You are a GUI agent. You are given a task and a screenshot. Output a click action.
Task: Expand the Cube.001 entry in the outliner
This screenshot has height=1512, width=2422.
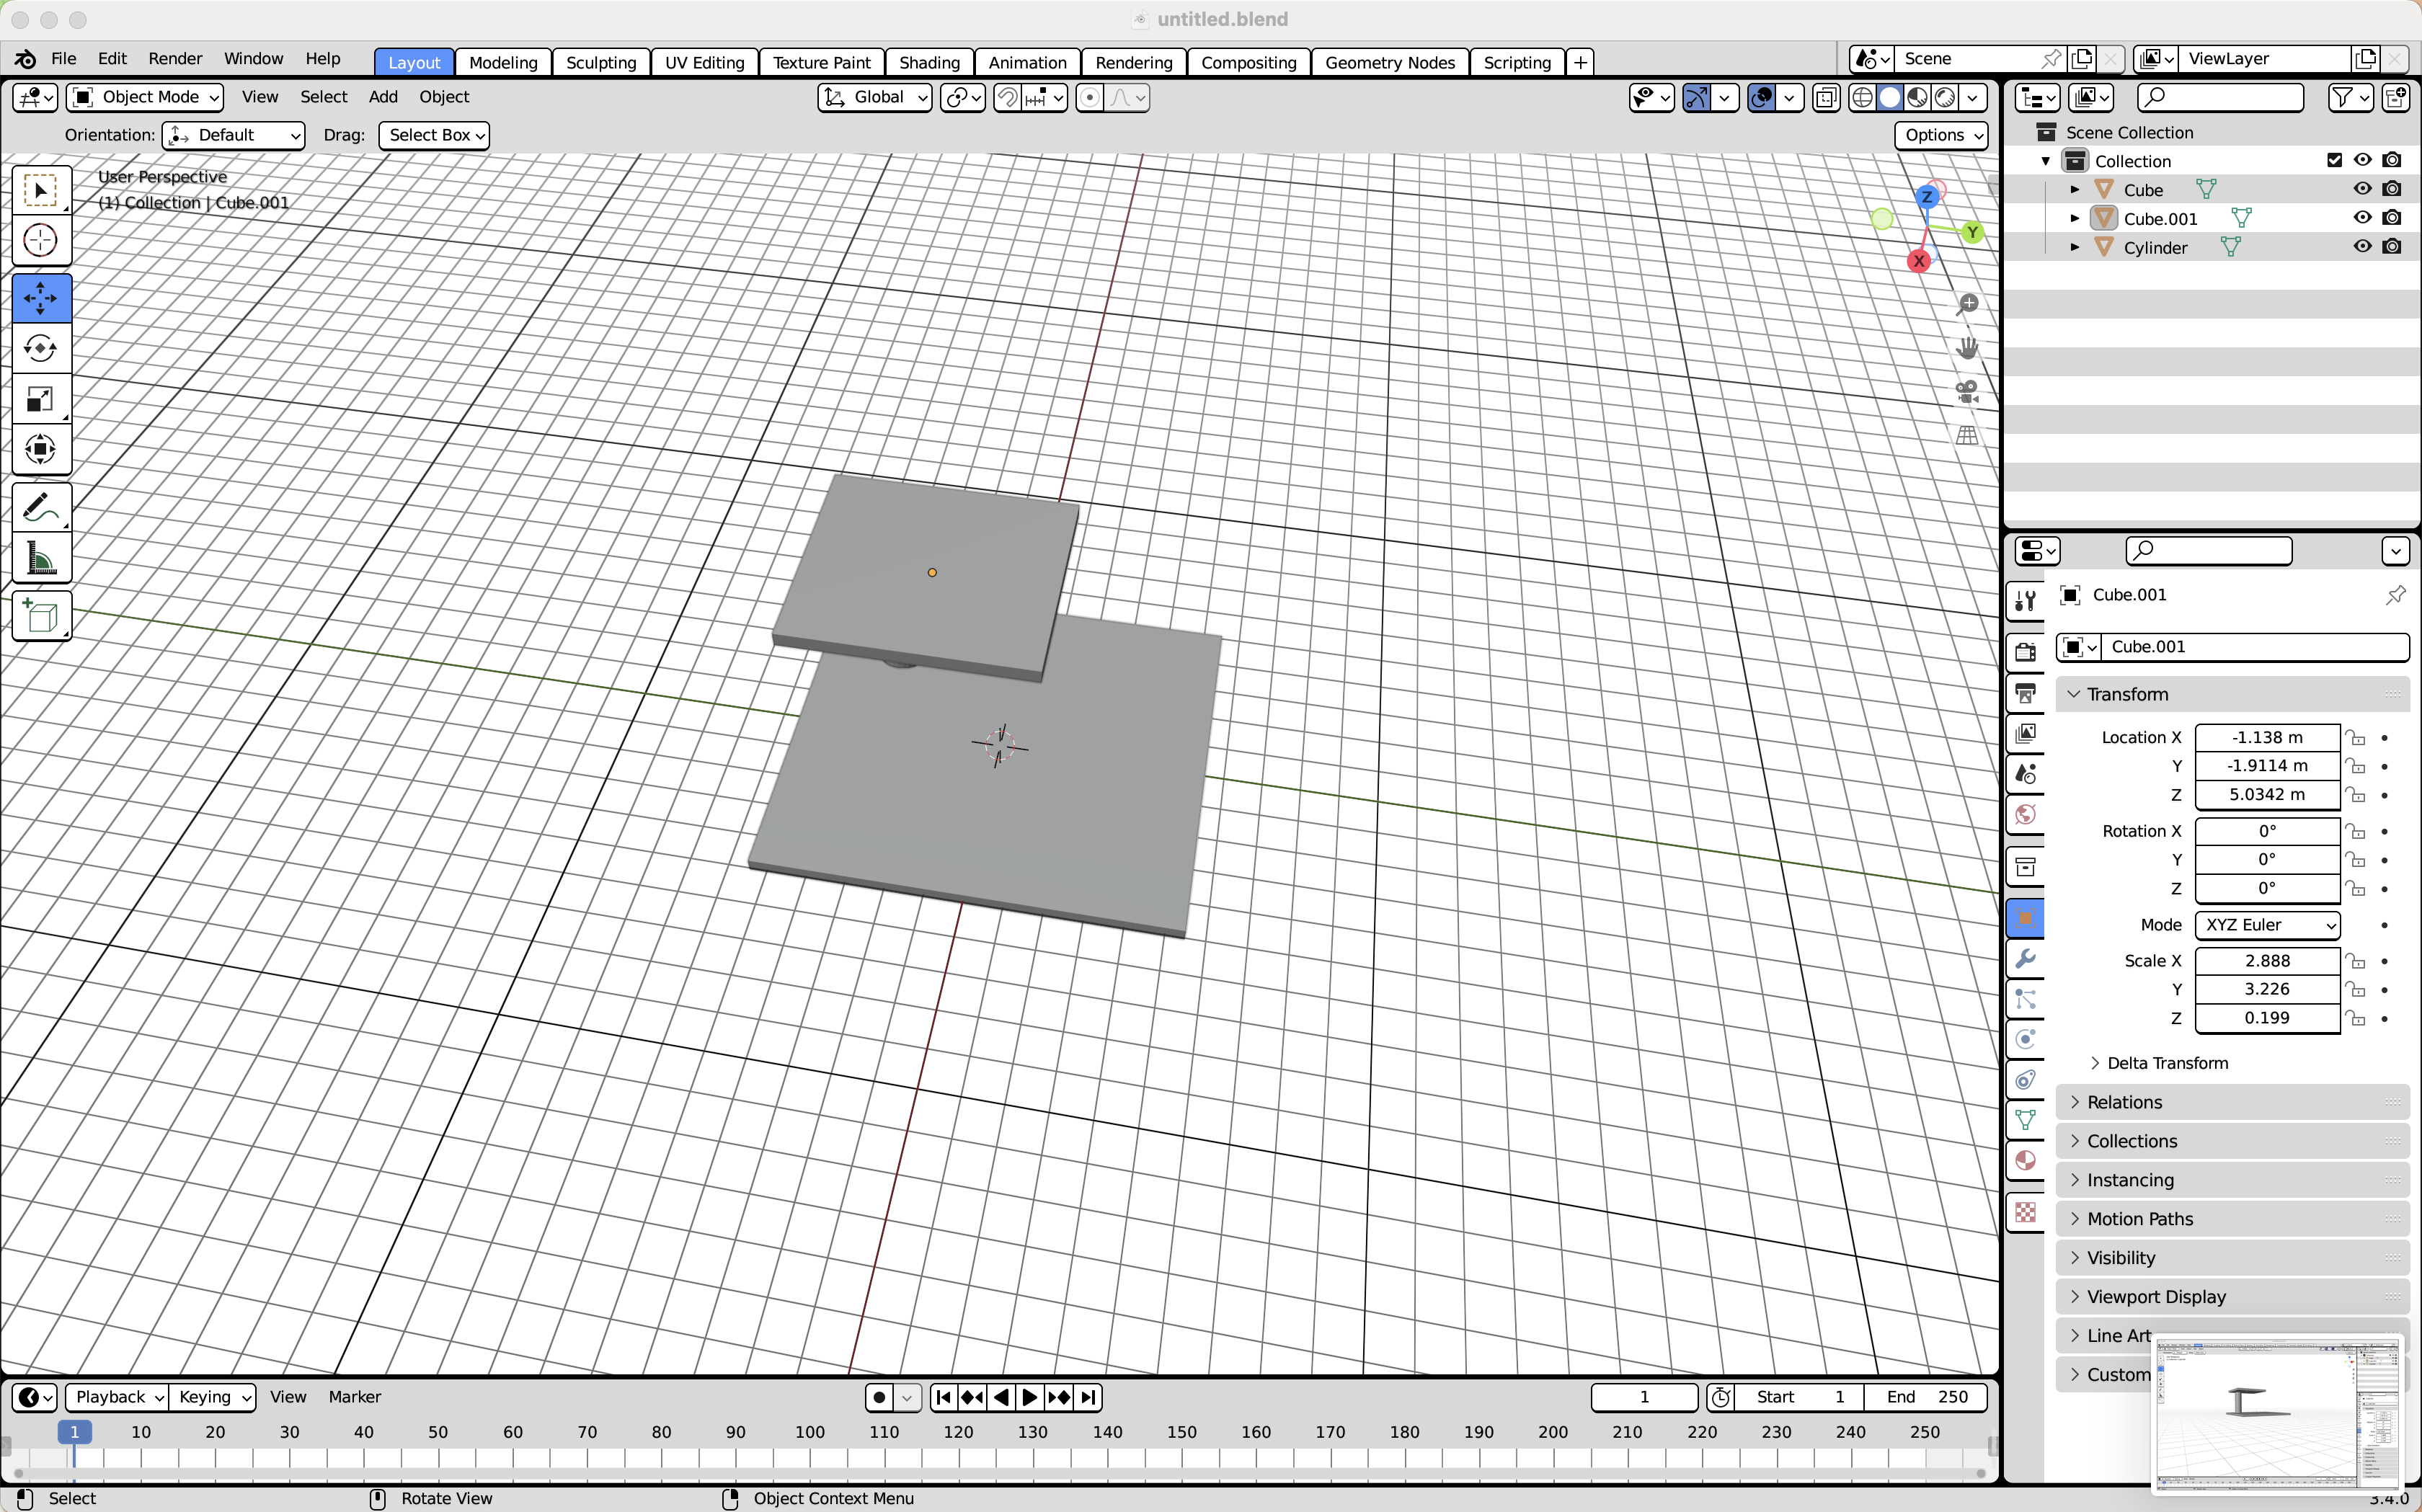click(x=2074, y=217)
